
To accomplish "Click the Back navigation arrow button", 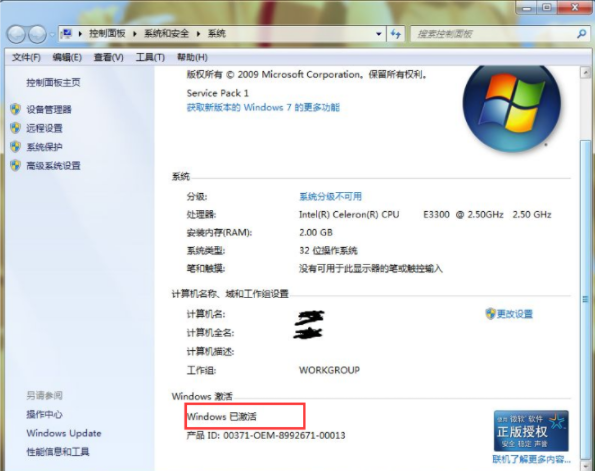I will click(16, 35).
